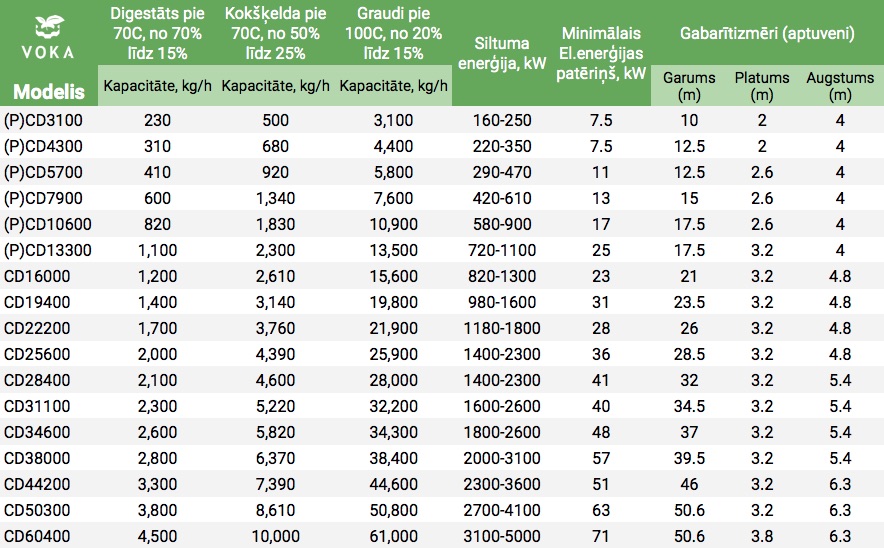884x548 pixels.
Task: Click the Kokšķelda pie 70C header
Action: [x=276, y=33]
